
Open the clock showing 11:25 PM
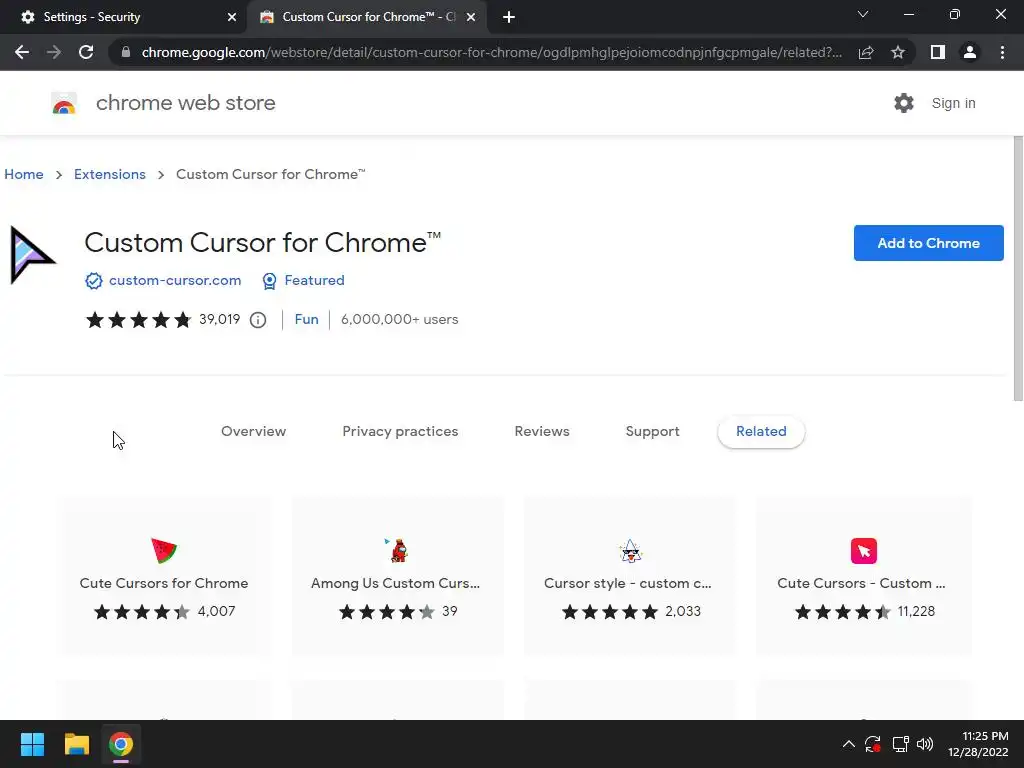[x=978, y=744]
